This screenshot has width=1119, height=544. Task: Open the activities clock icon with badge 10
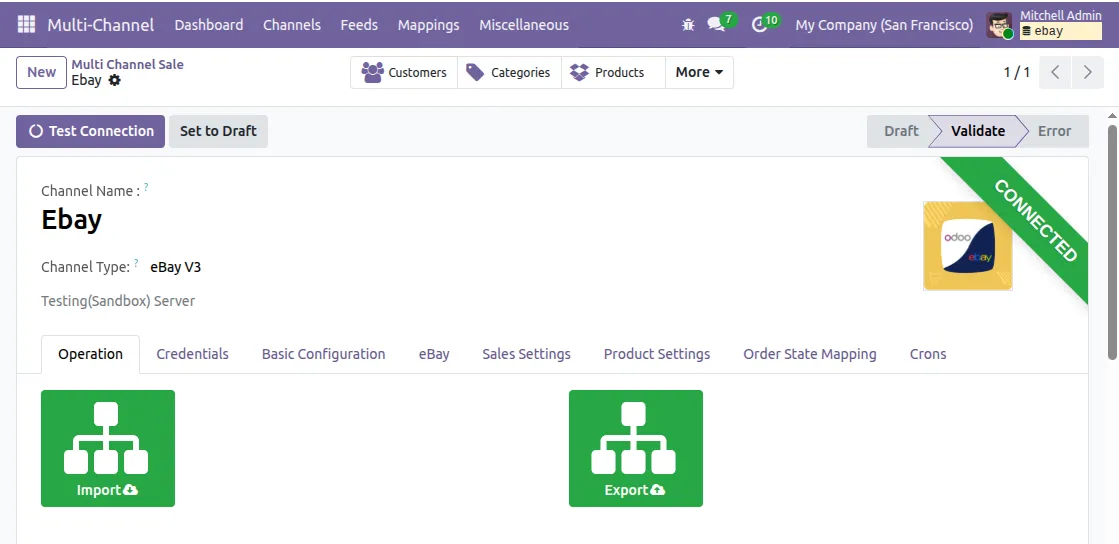759,25
